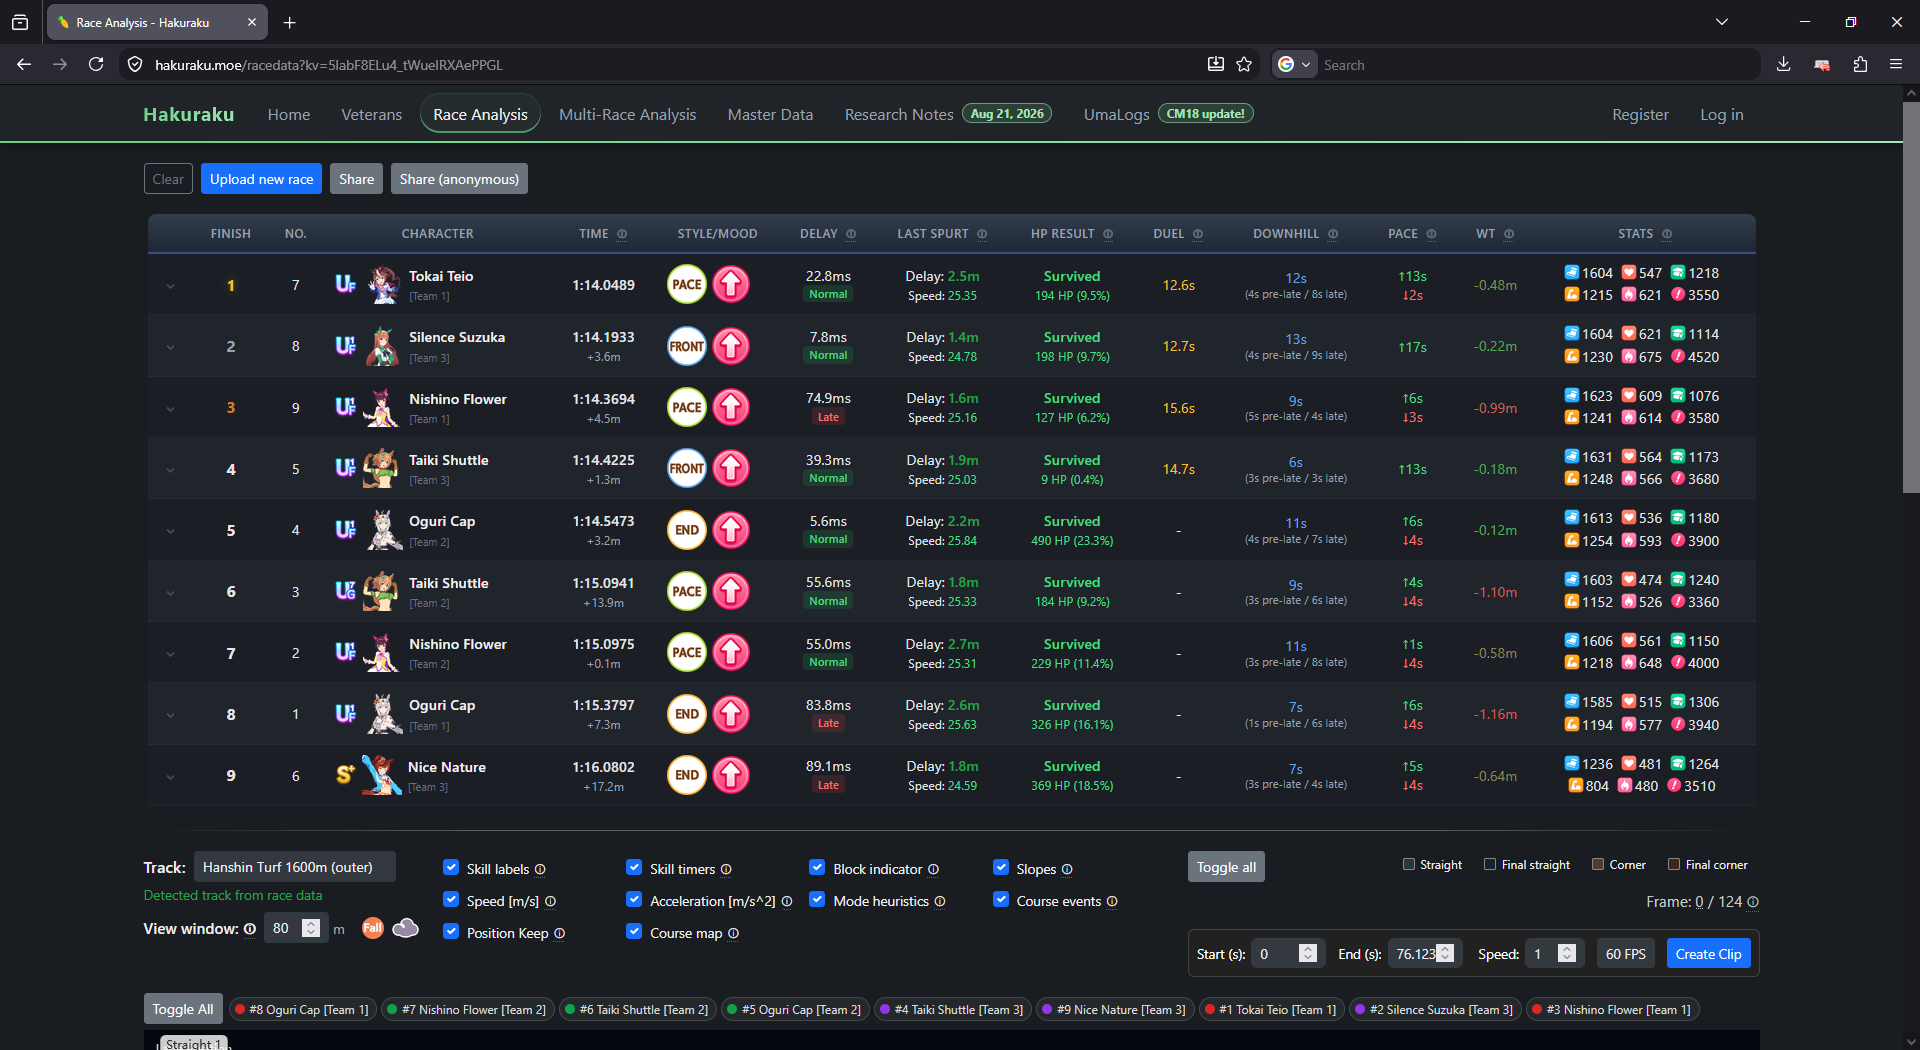This screenshot has height=1050, width=1920.
Task: Click the Share (anonymous) button
Action: (459, 179)
